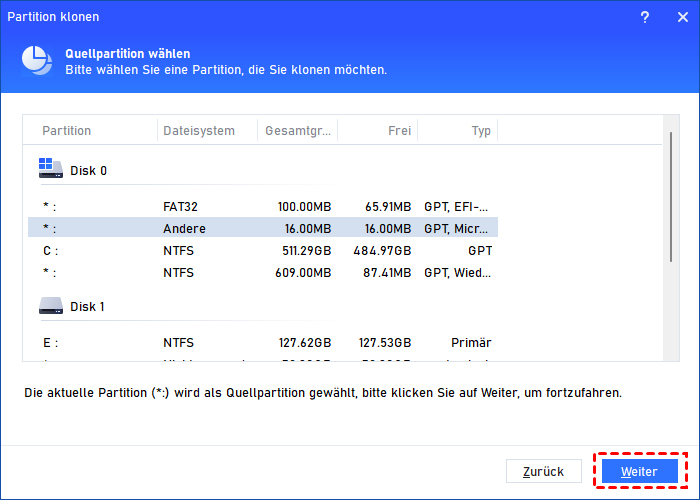700x500 pixels.
Task: Click Weiter to continue
Action: coord(639,471)
